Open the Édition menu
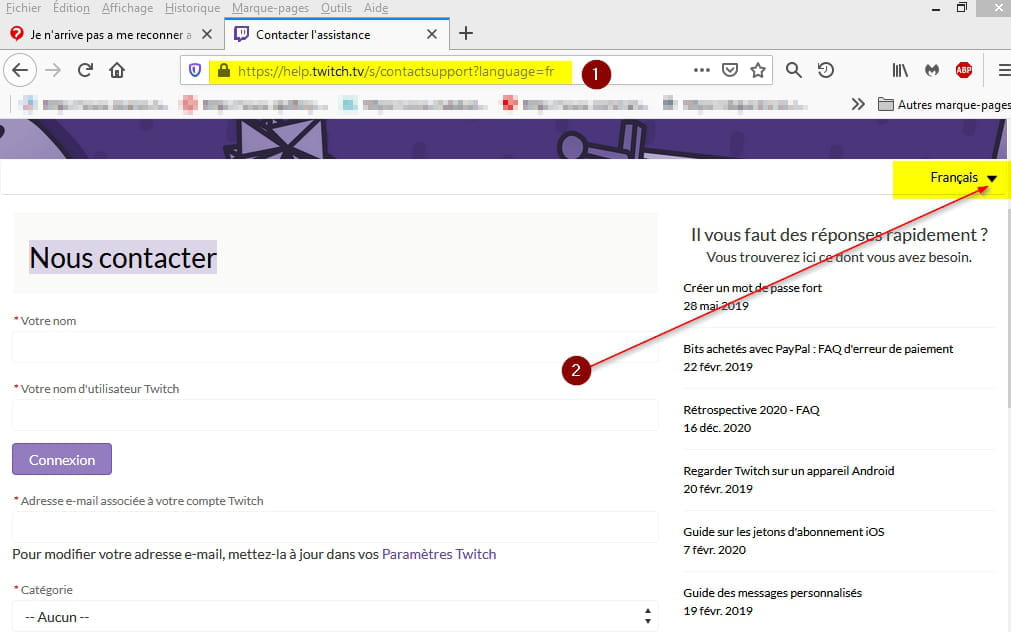1011x632 pixels. click(x=71, y=8)
